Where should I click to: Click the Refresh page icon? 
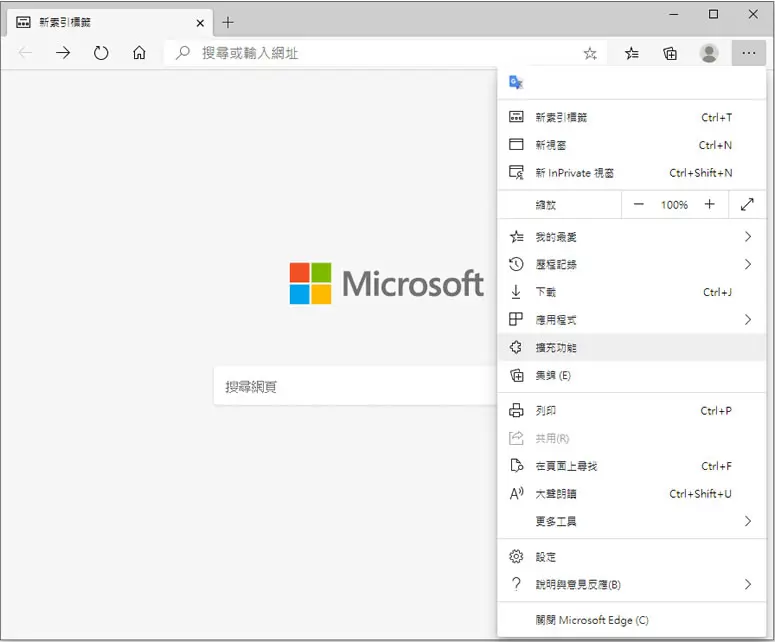click(x=101, y=52)
